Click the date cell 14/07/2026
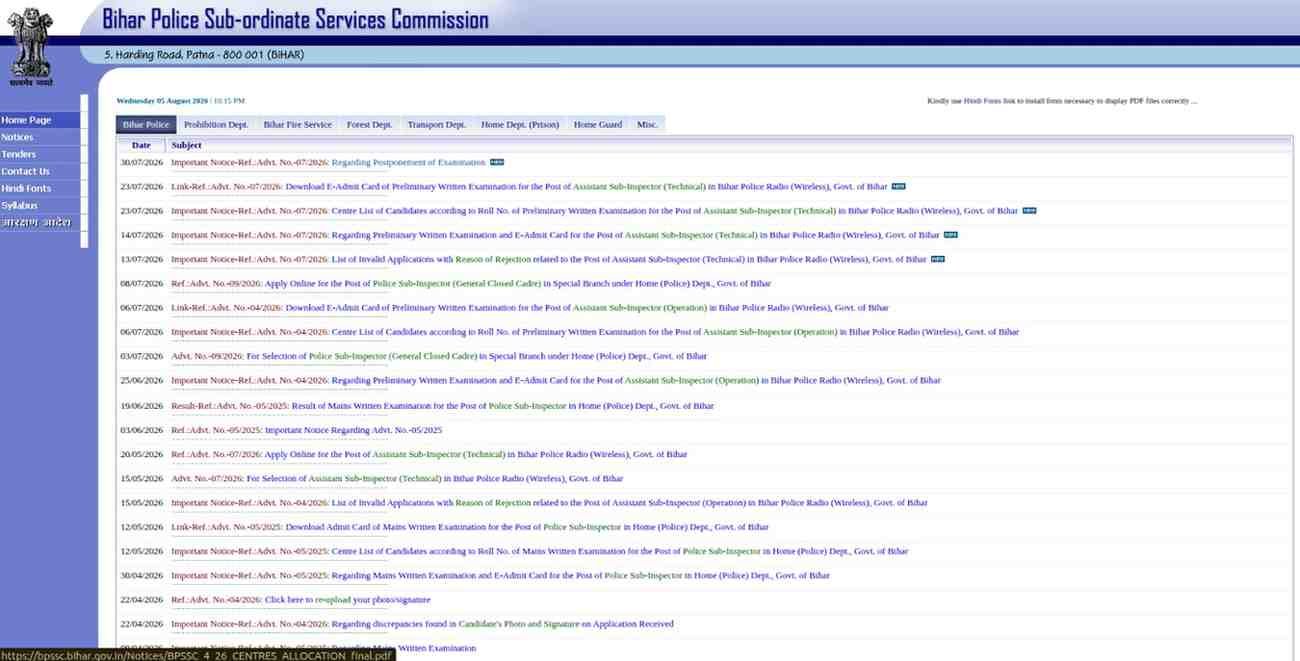 [141, 235]
